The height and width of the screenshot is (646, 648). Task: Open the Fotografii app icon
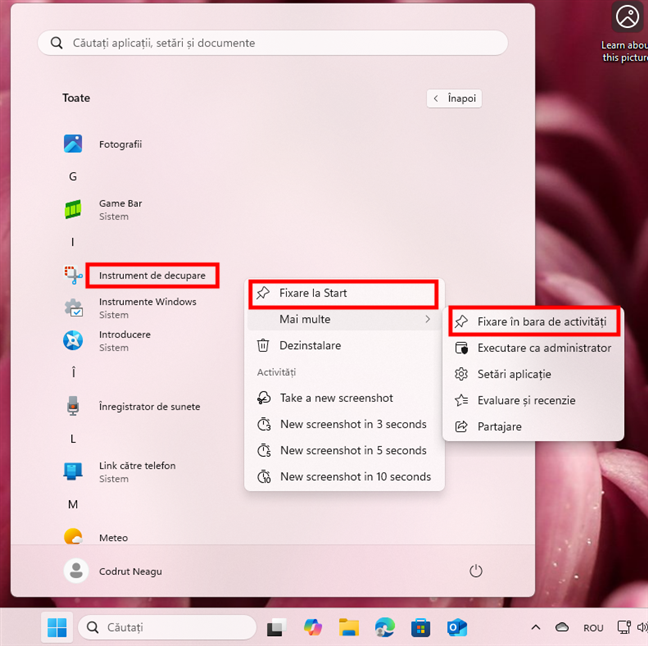pos(73,144)
